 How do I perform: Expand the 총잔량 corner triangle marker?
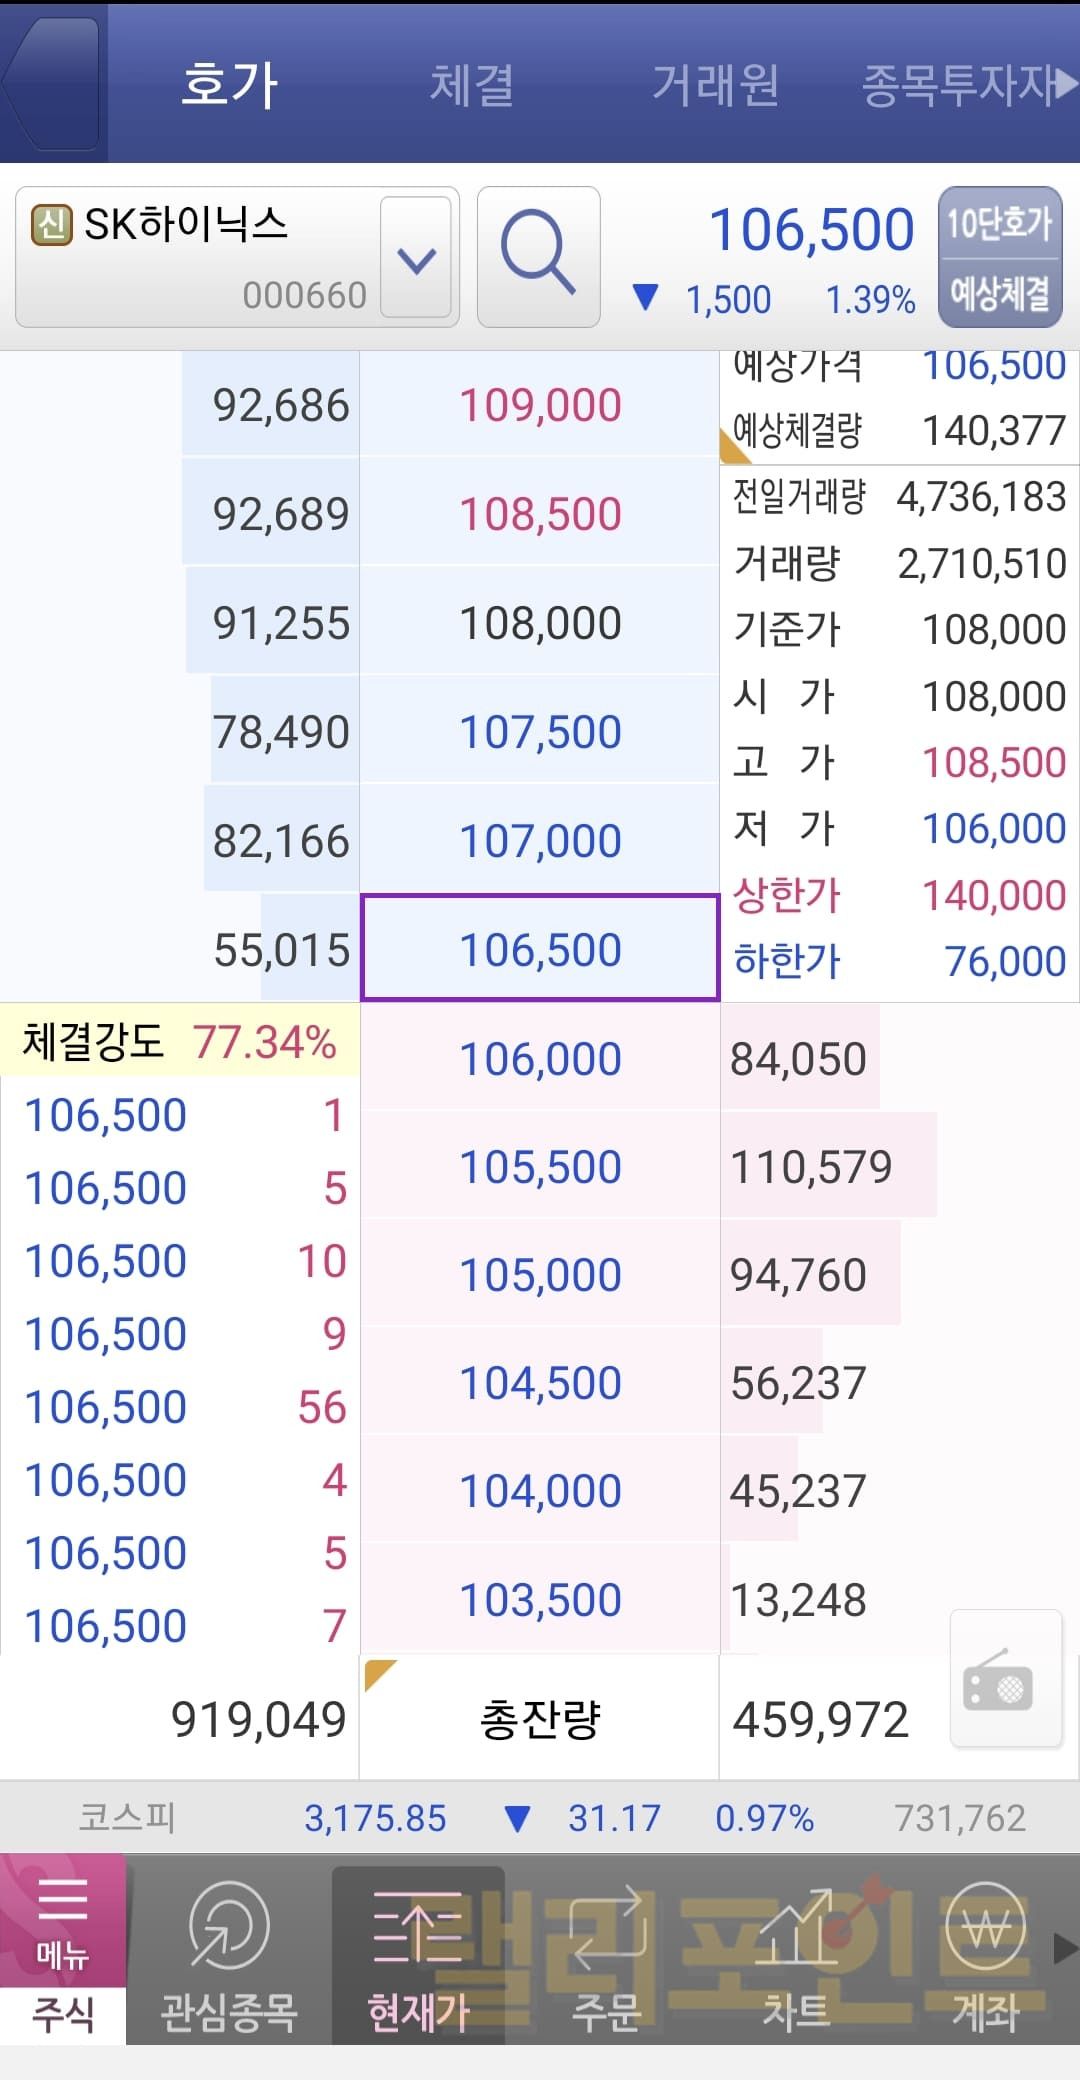click(x=378, y=1672)
